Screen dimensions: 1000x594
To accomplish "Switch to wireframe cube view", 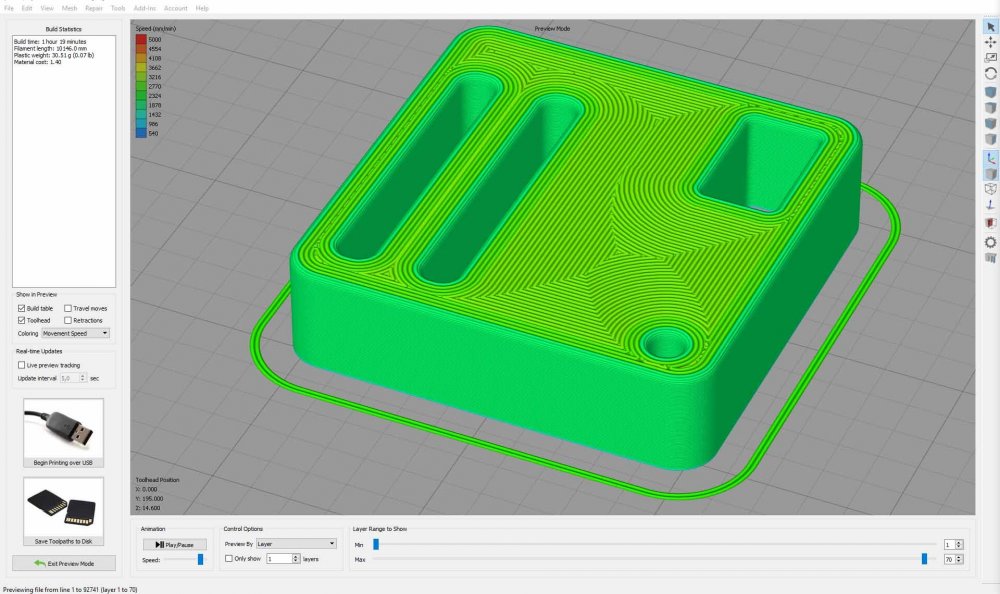I will 990,188.
